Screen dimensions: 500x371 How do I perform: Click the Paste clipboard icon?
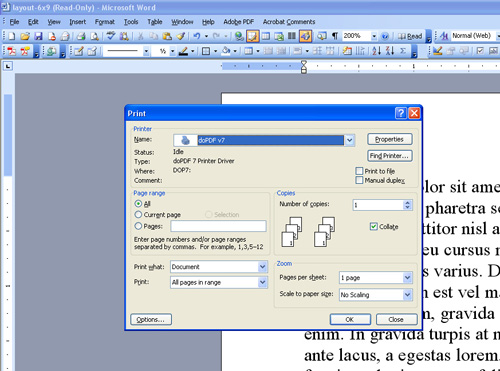tap(167, 36)
